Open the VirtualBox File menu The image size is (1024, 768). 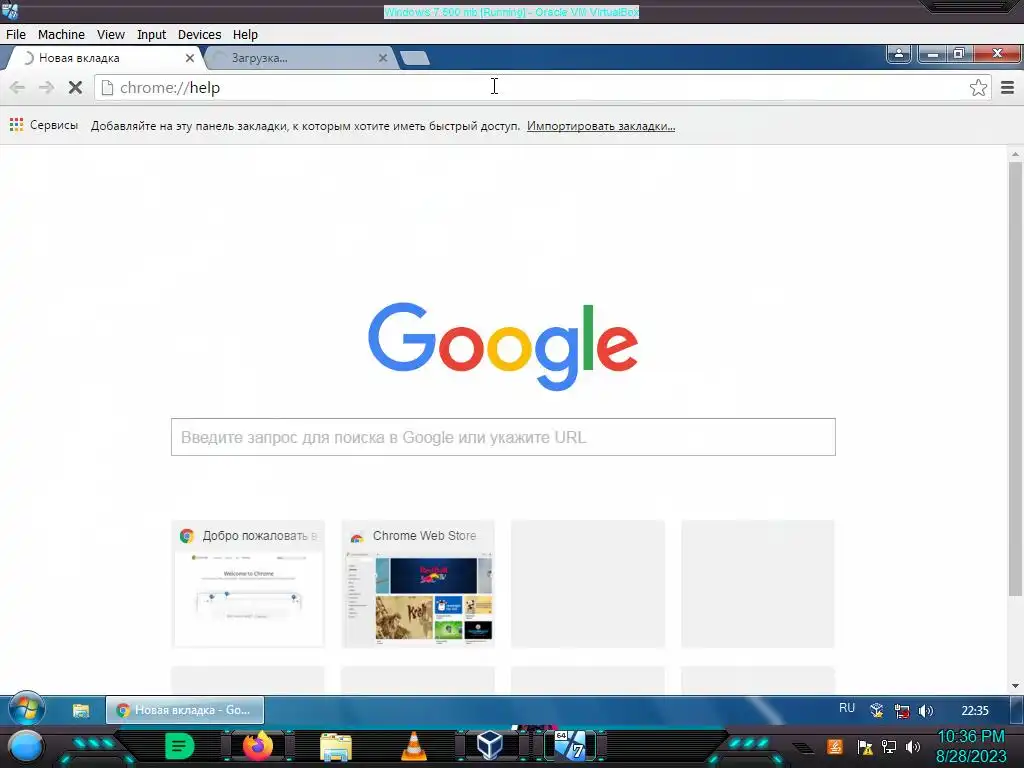[16, 35]
